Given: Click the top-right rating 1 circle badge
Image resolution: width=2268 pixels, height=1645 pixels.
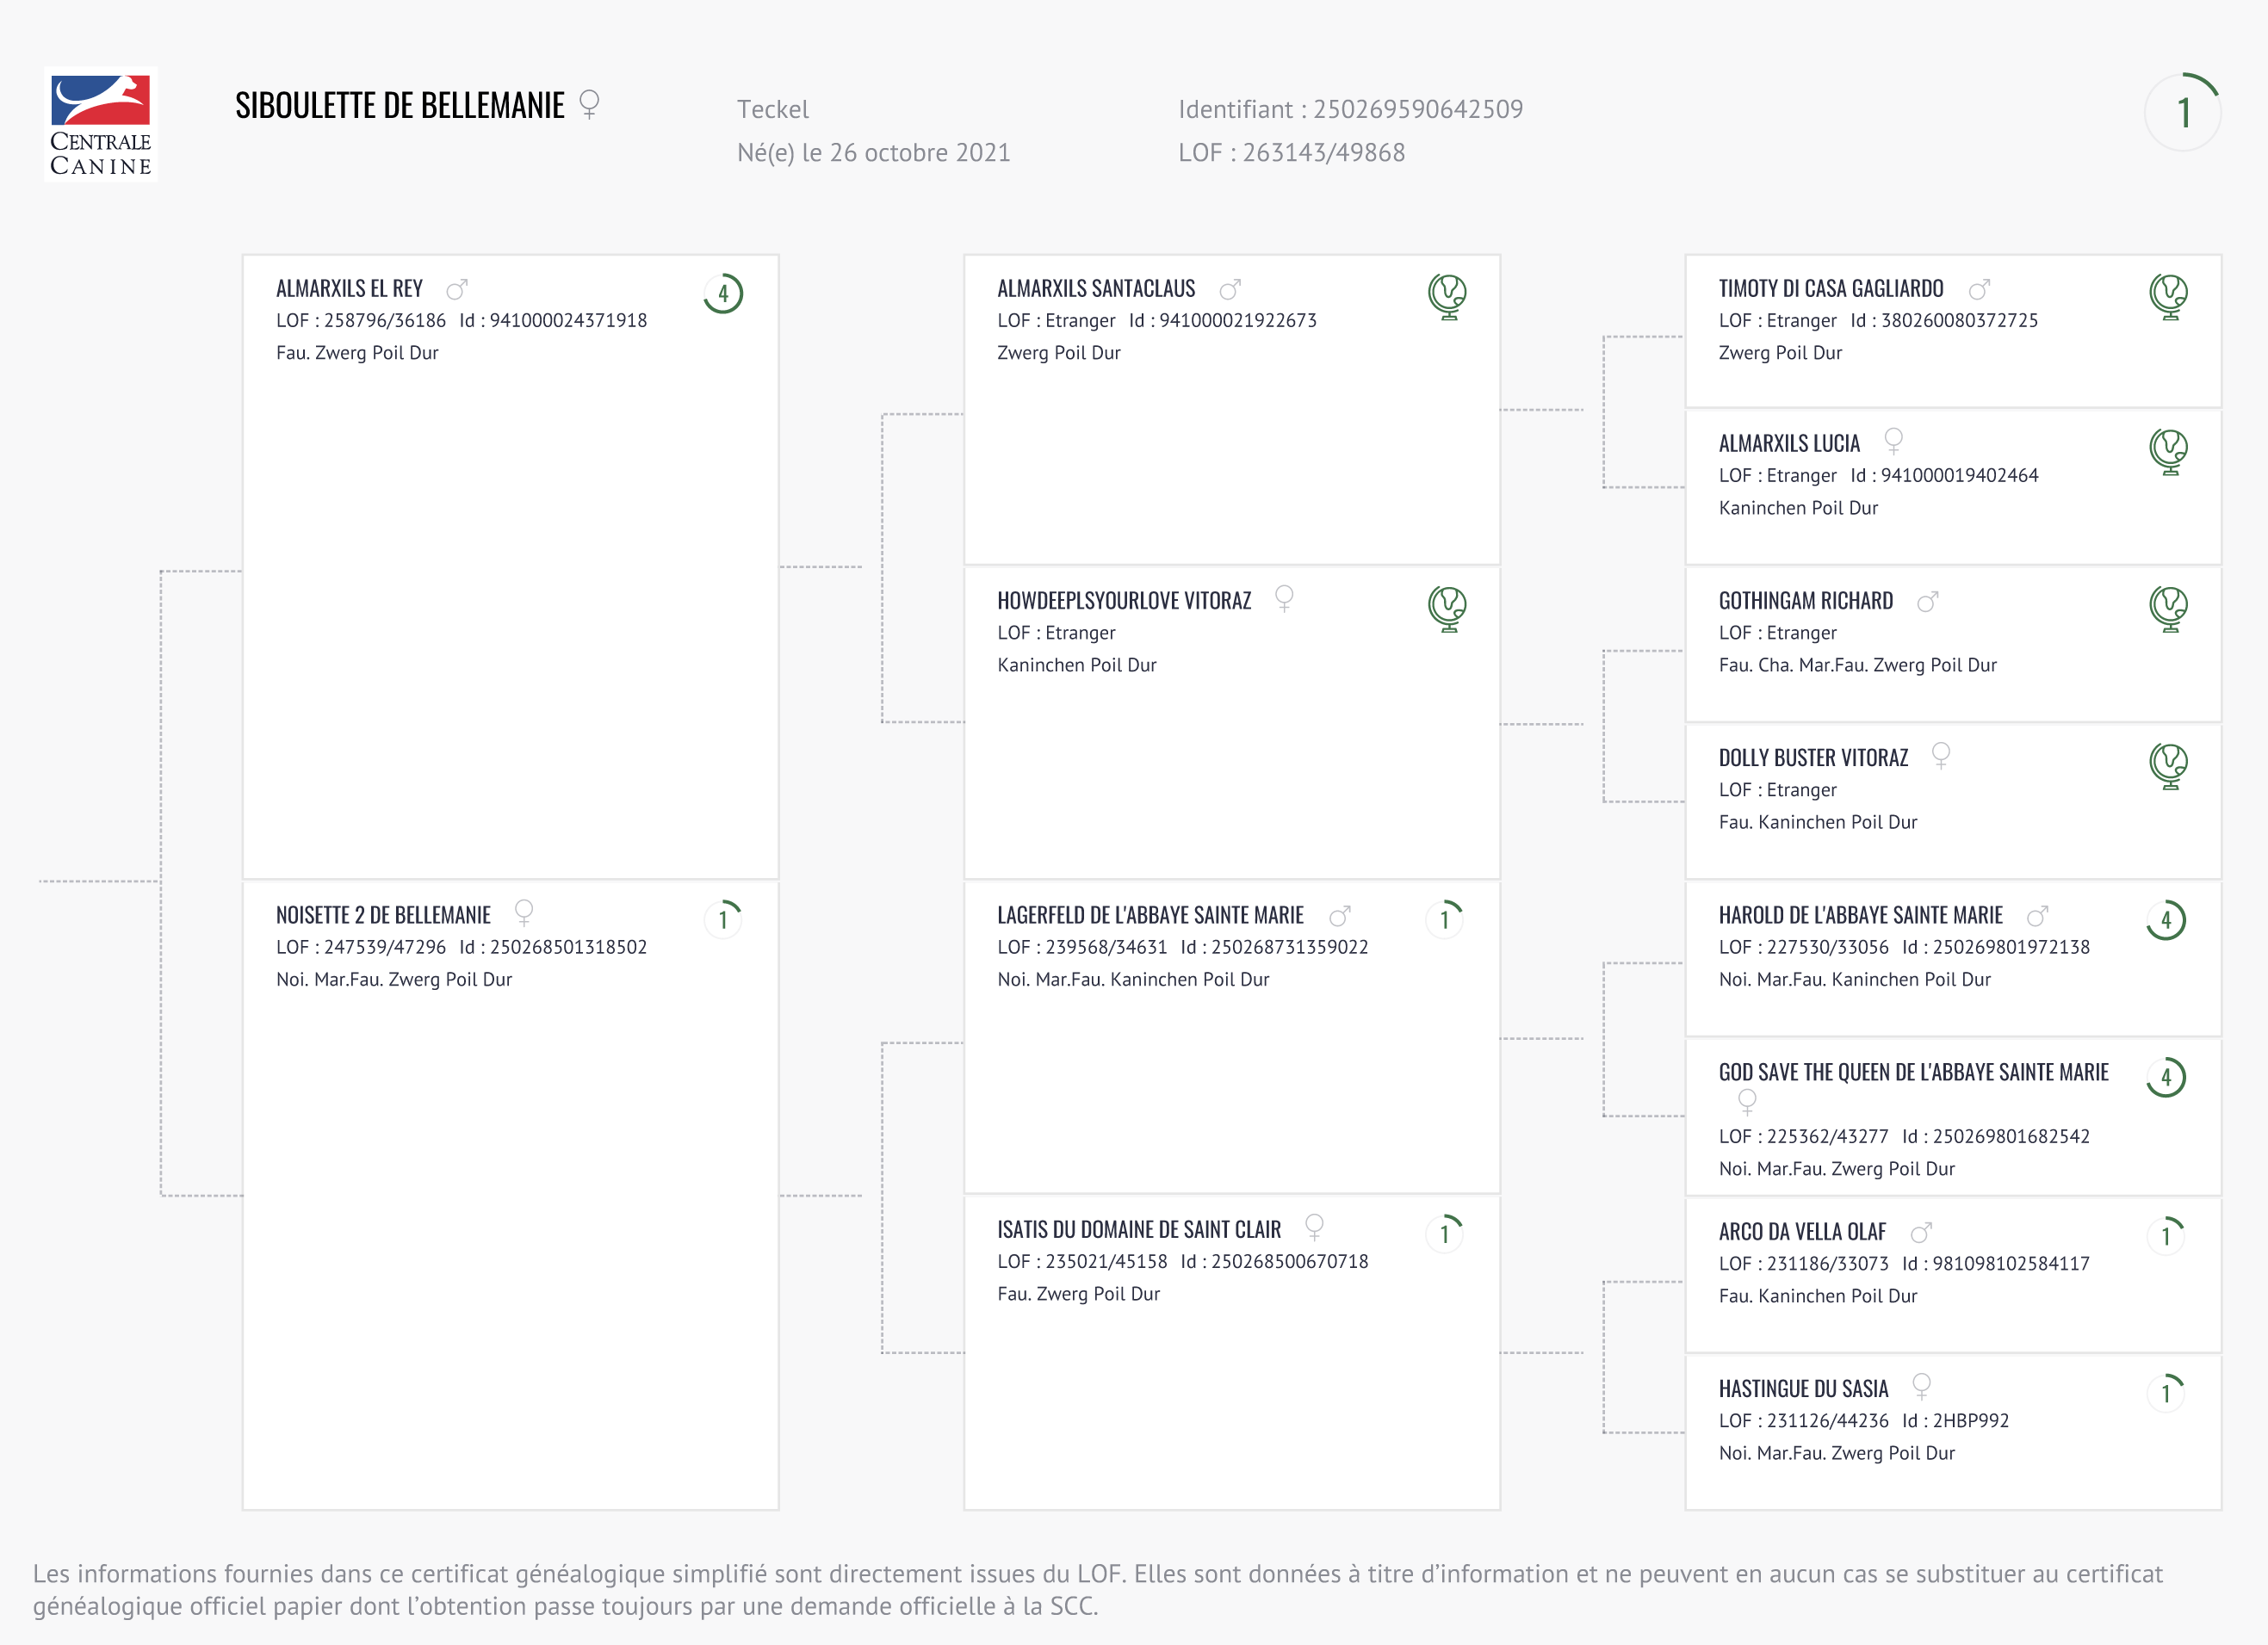Looking at the screenshot, I should pyautogui.click(x=2183, y=112).
